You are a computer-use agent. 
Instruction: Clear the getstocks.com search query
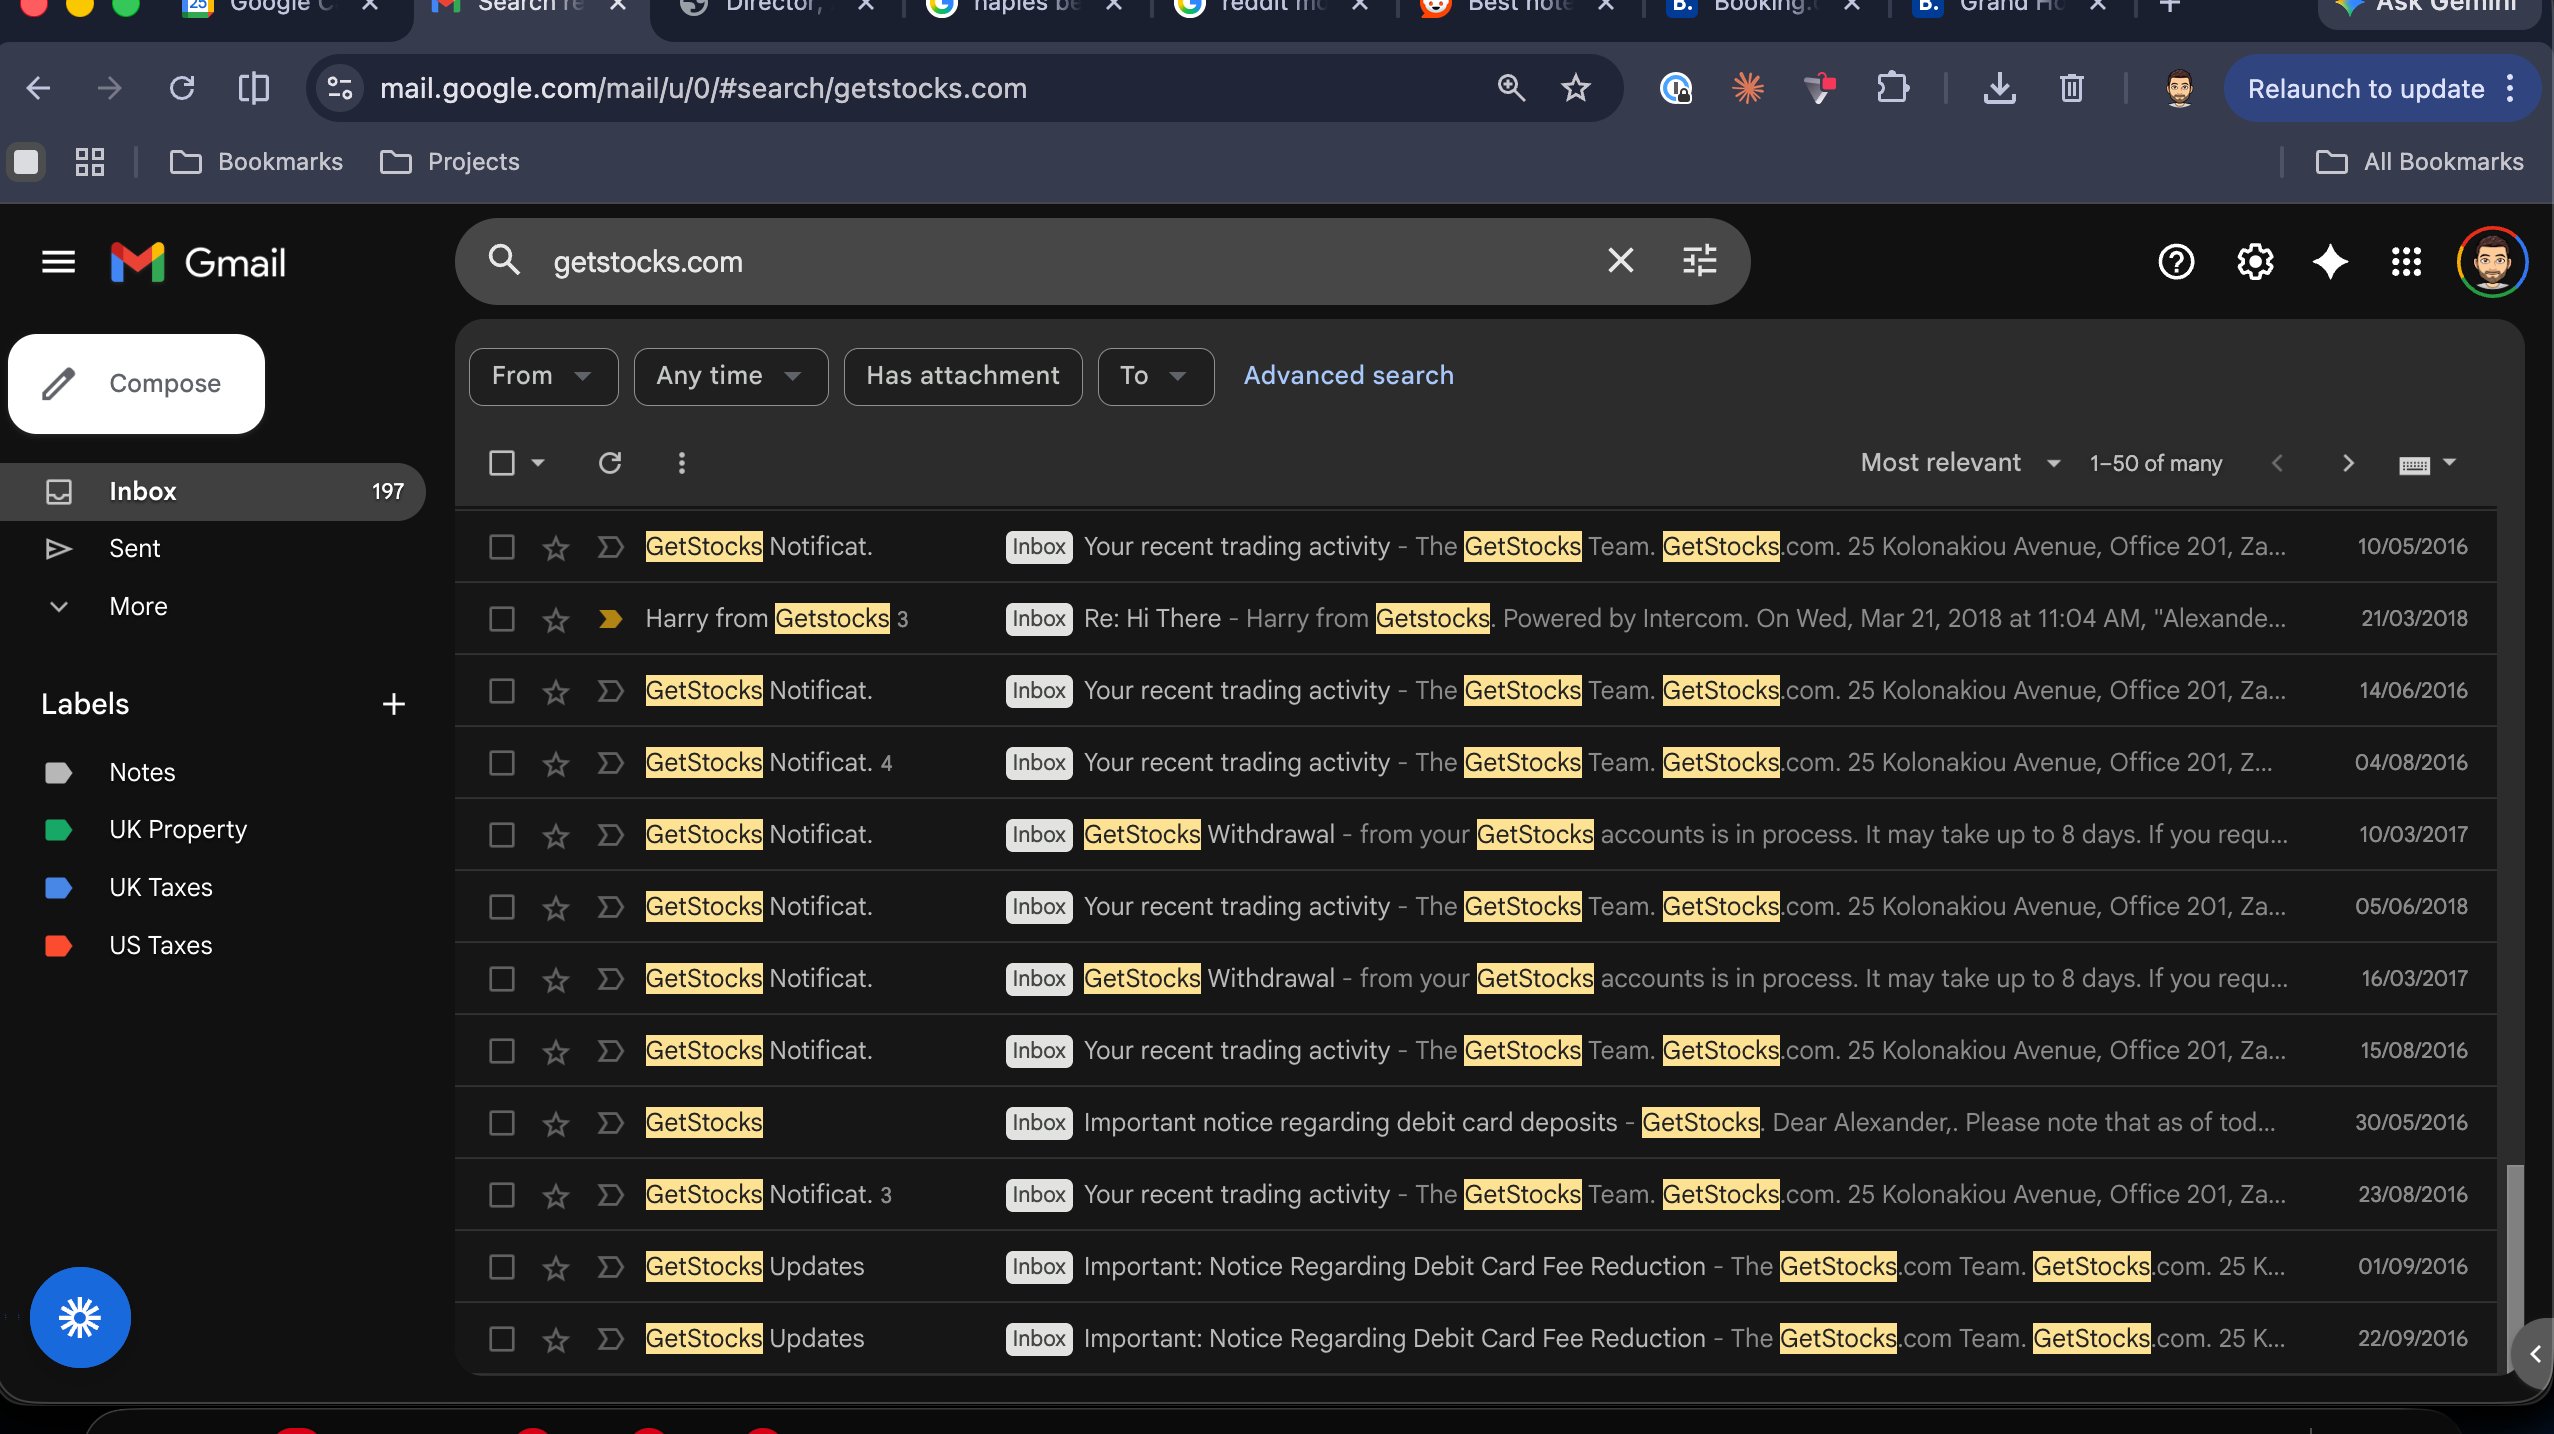[1619, 260]
